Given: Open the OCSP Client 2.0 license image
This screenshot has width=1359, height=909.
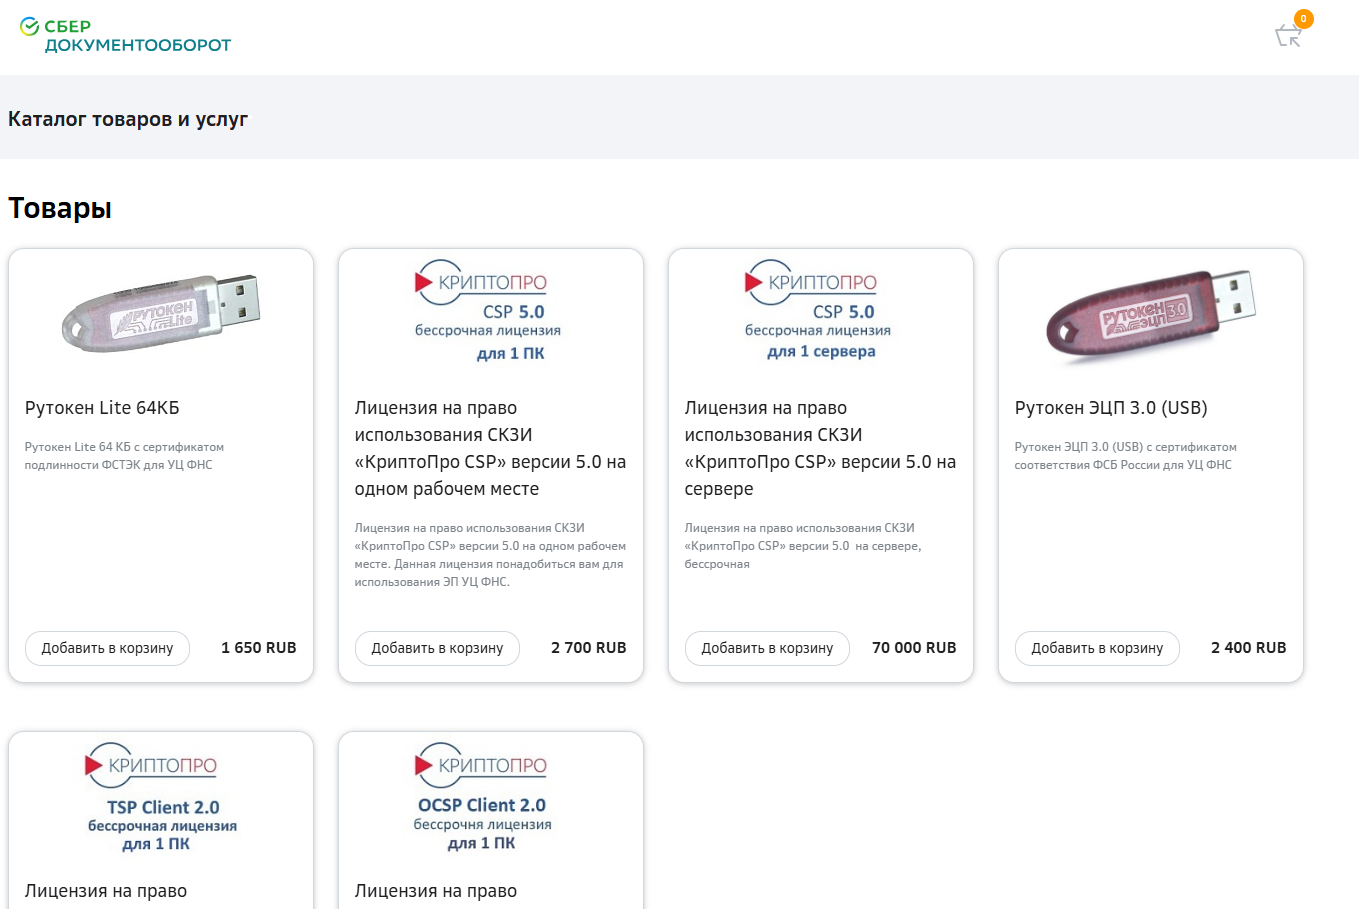Looking at the screenshot, I should pos(482,797).
